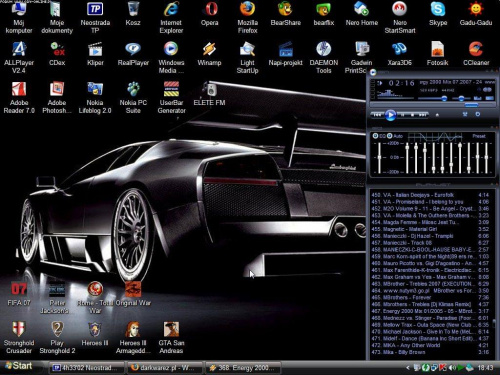This screenshot has height=375, width=500.
Task: Switch to the Neostrada taskbar window
Action: pyautogui.click(x=87, y=368)
